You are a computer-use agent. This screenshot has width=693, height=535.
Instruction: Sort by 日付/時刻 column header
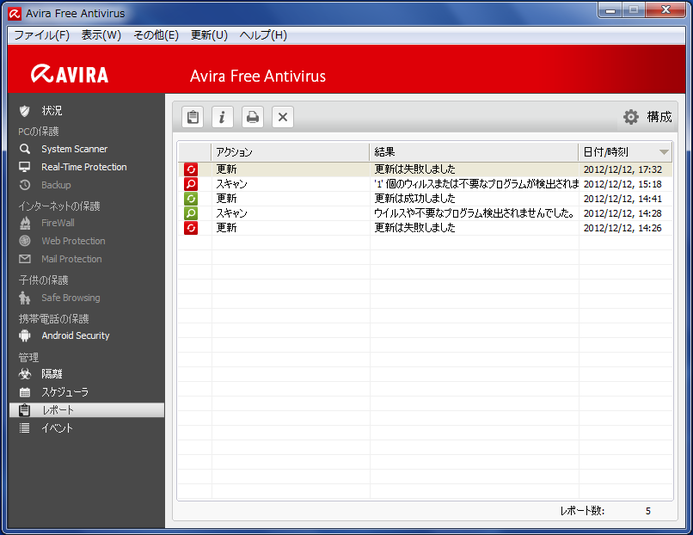pos(625,152)
